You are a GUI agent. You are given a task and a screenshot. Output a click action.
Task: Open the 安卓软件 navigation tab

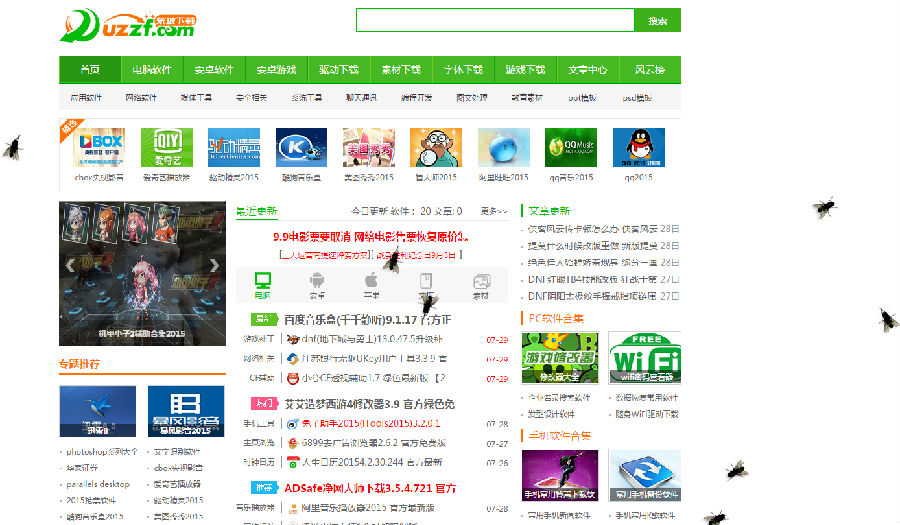click(x=214, y=69)
